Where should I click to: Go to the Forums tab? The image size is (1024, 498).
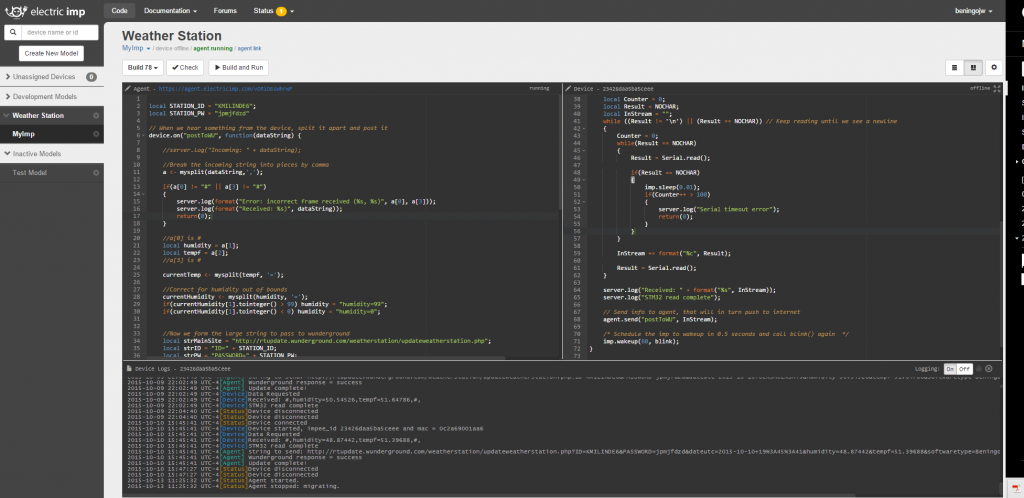coord(225,10)
